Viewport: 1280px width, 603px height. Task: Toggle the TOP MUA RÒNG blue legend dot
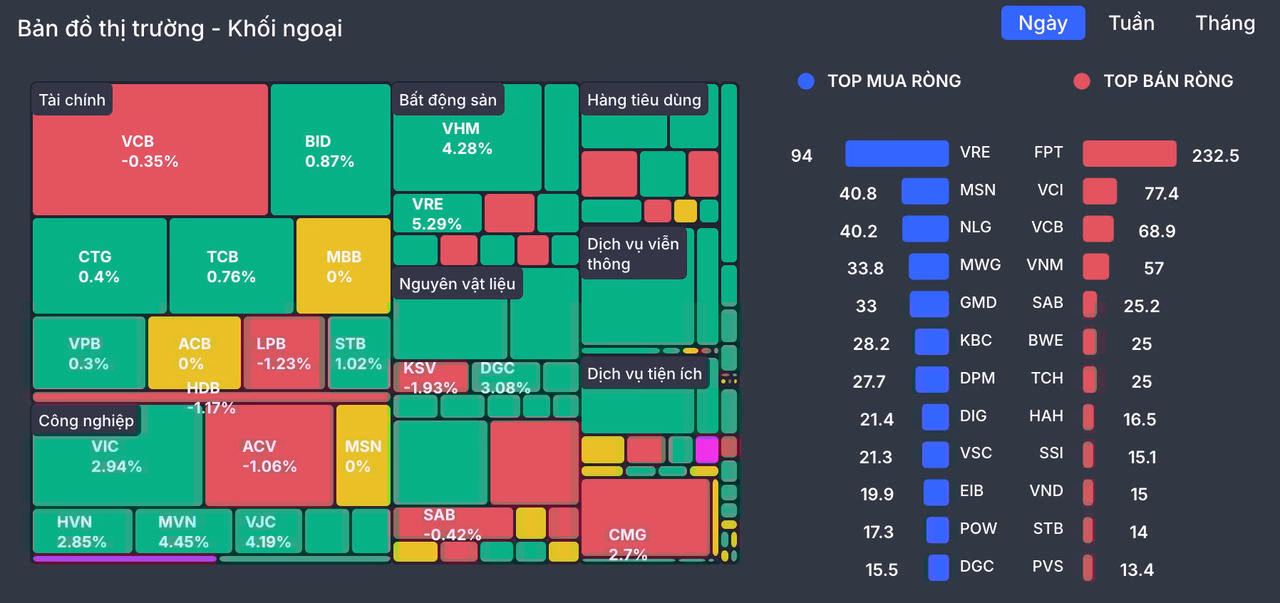coord(807,81)
